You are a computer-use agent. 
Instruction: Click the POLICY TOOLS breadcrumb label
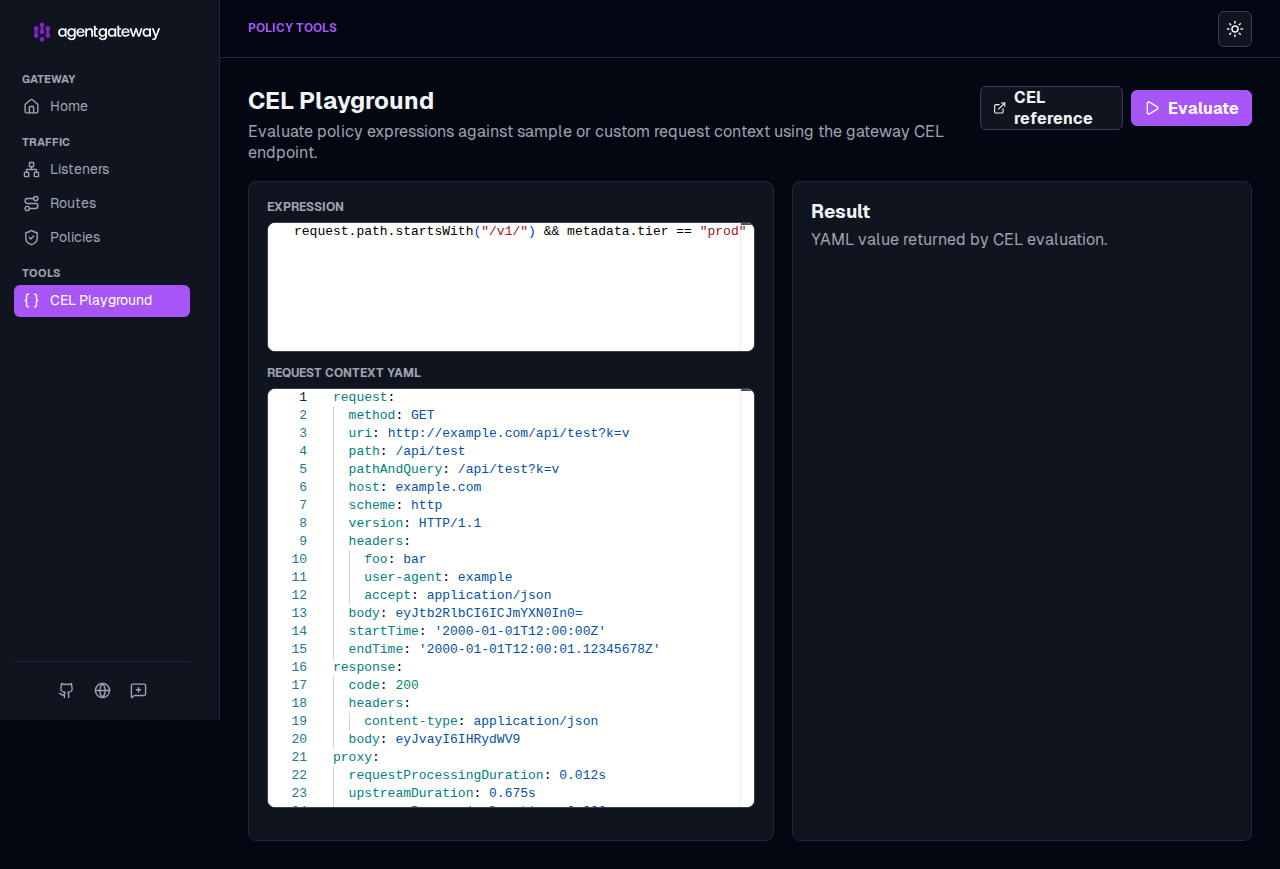[292, 28]
